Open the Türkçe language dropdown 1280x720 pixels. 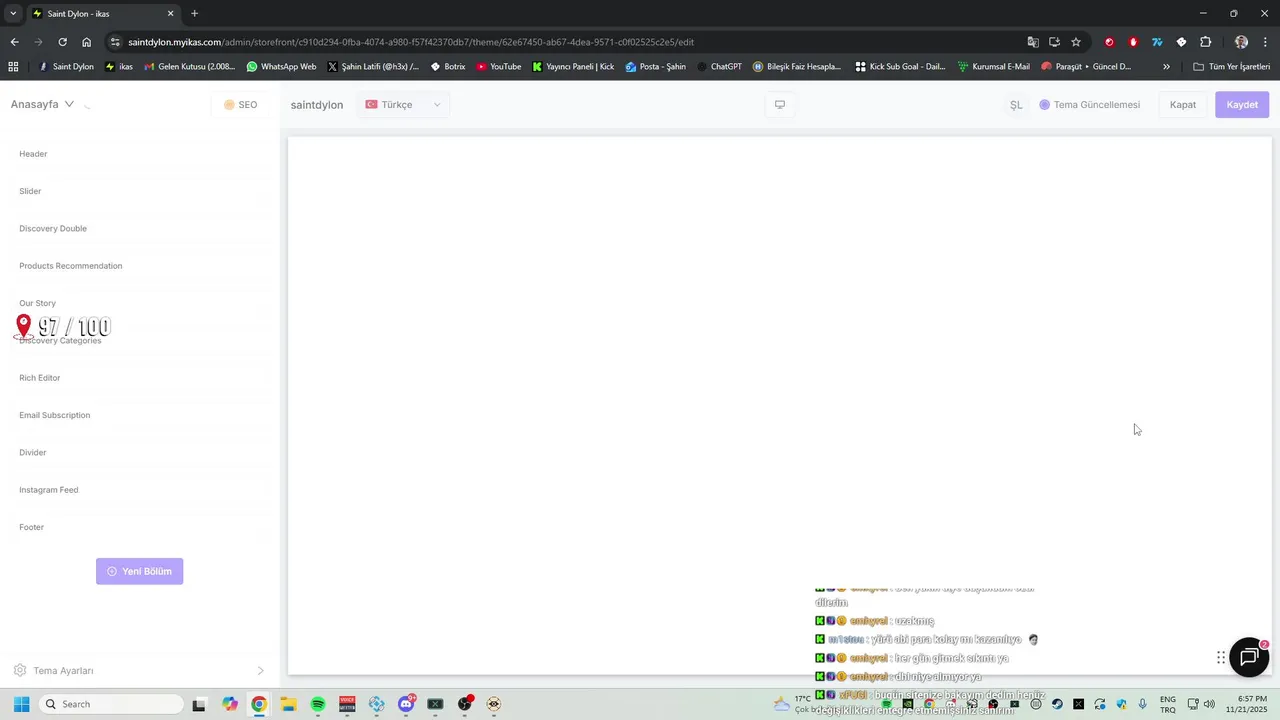pos(404,105)
